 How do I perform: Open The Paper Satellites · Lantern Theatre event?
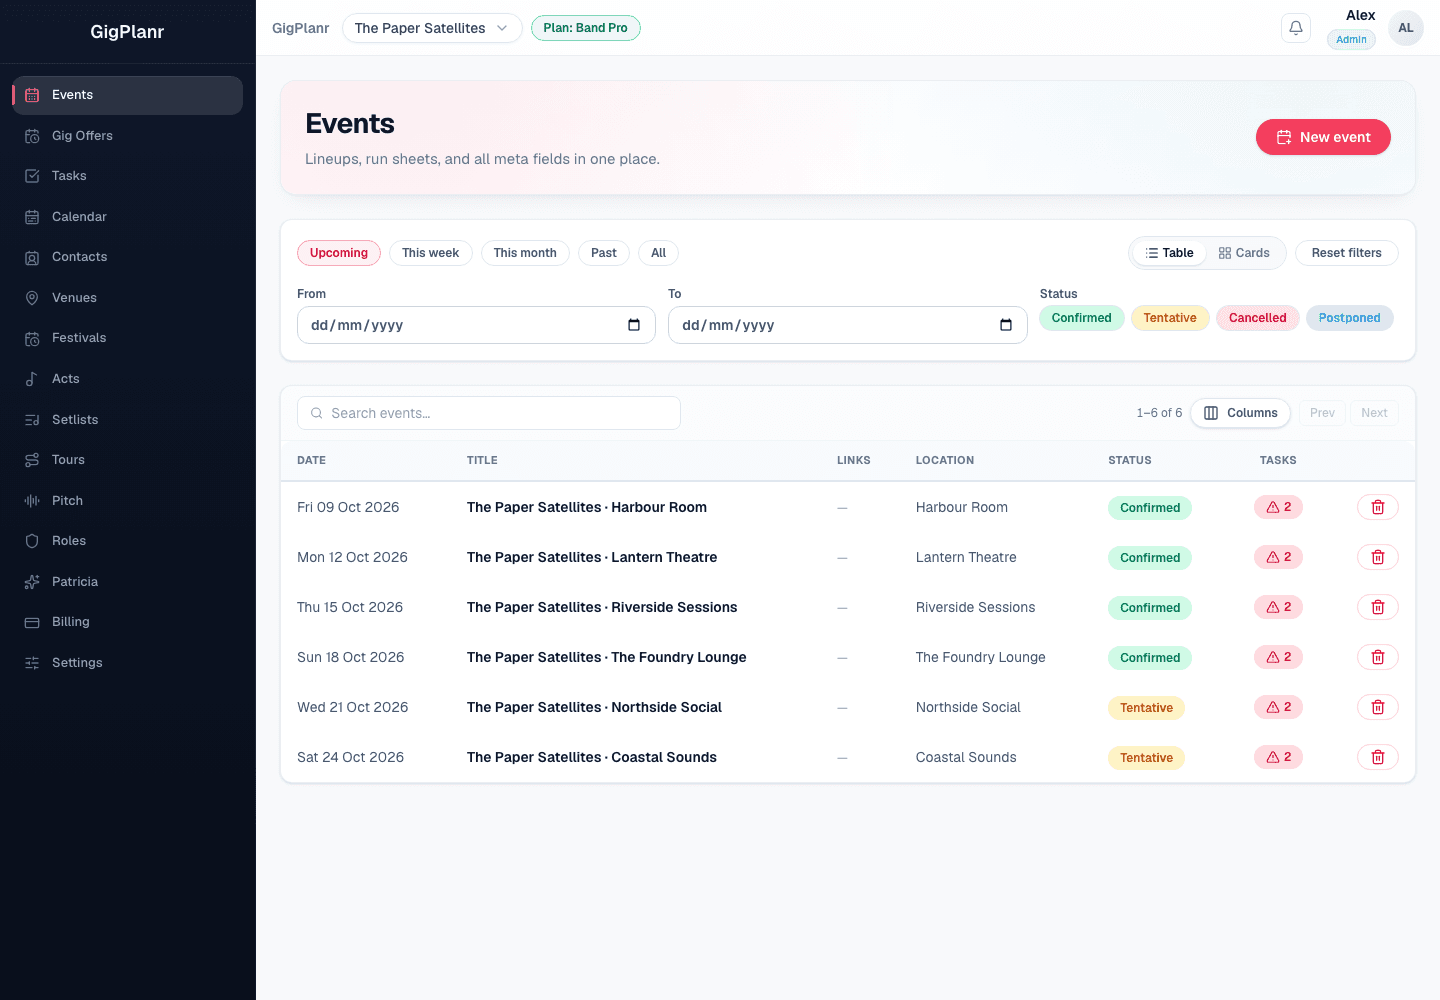pyautogui.click(x=592, y=557)
